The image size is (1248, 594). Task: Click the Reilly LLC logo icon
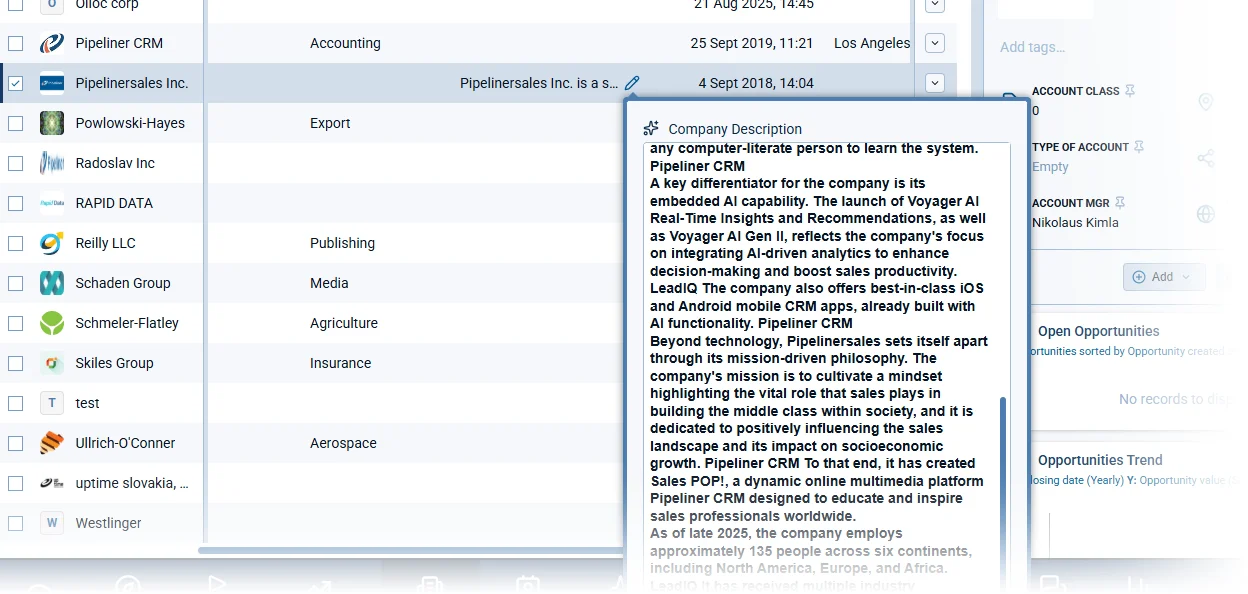pos(52,243)
